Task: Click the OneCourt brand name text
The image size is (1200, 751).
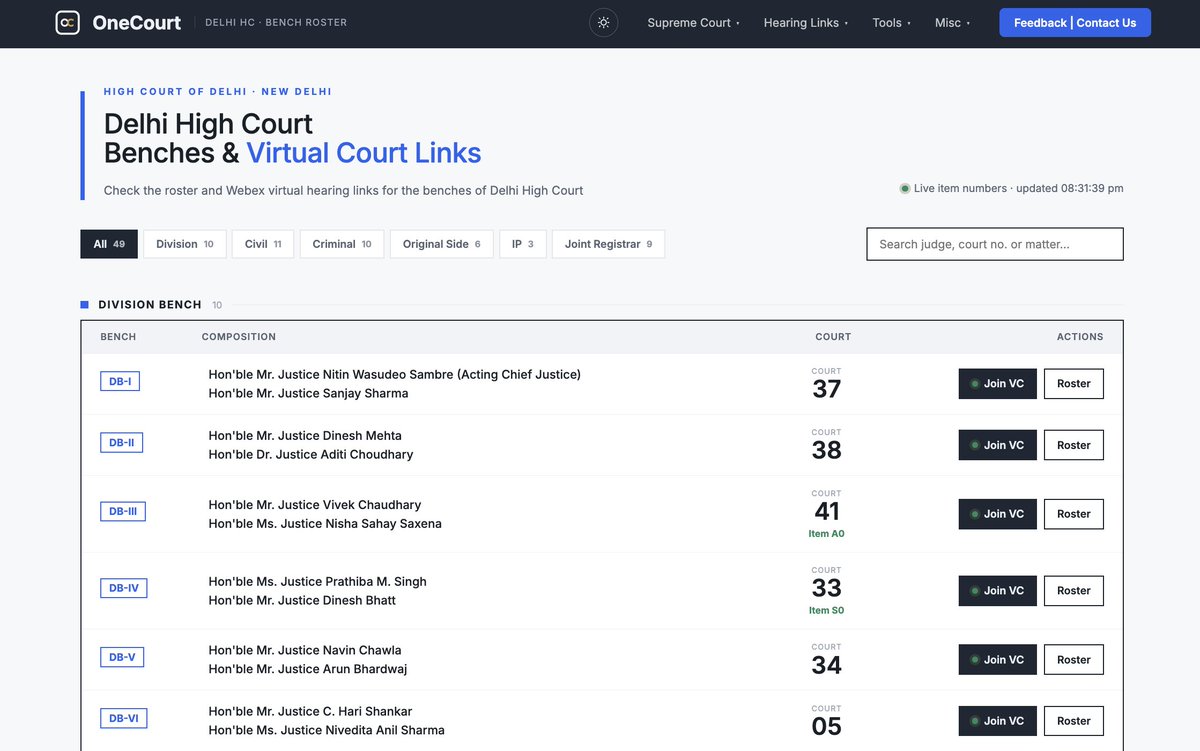Action: tap(137, 22)
